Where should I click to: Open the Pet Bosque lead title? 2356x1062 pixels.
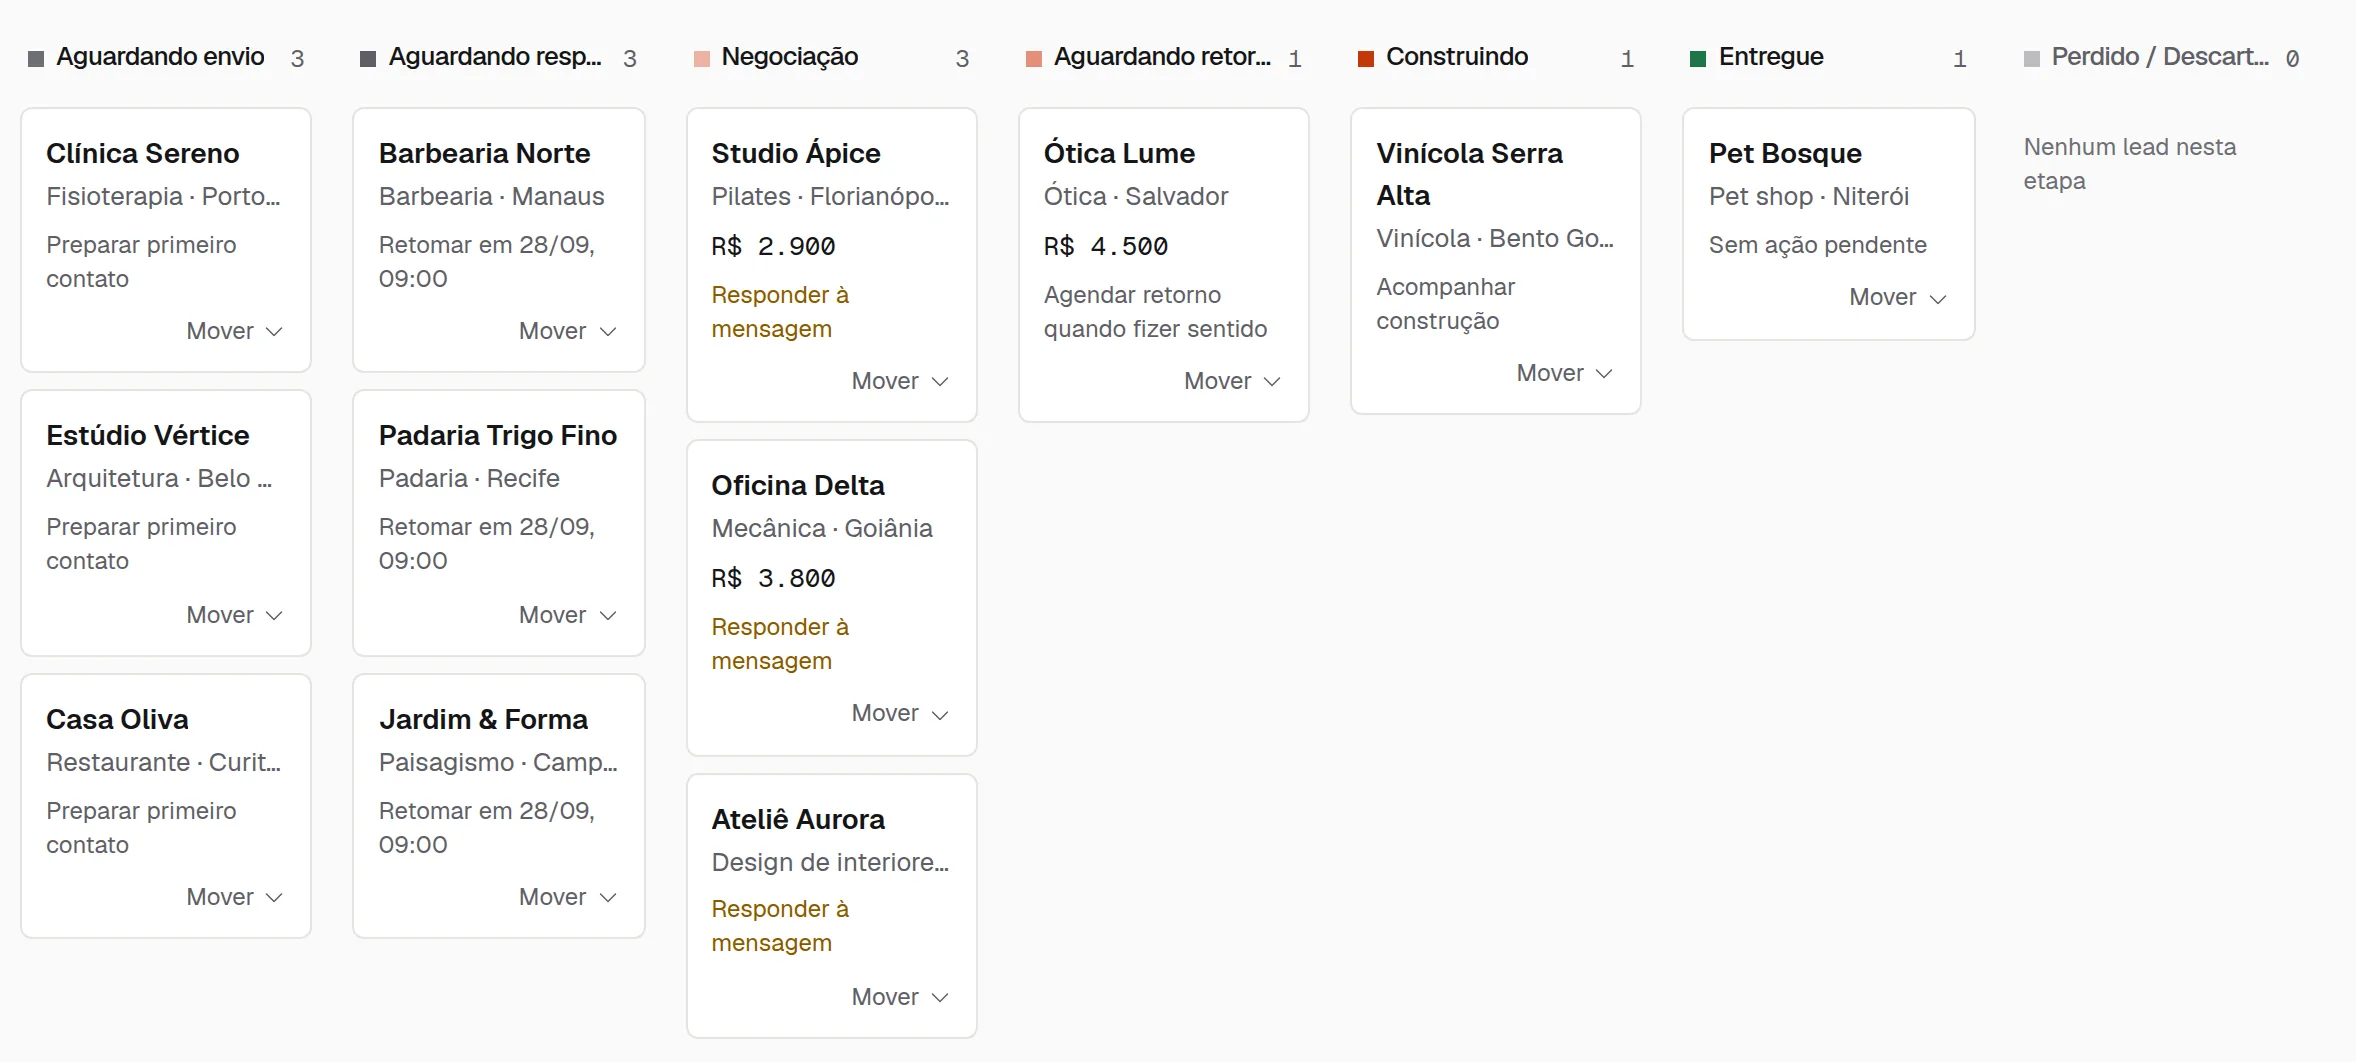(x=1785, y=153)
